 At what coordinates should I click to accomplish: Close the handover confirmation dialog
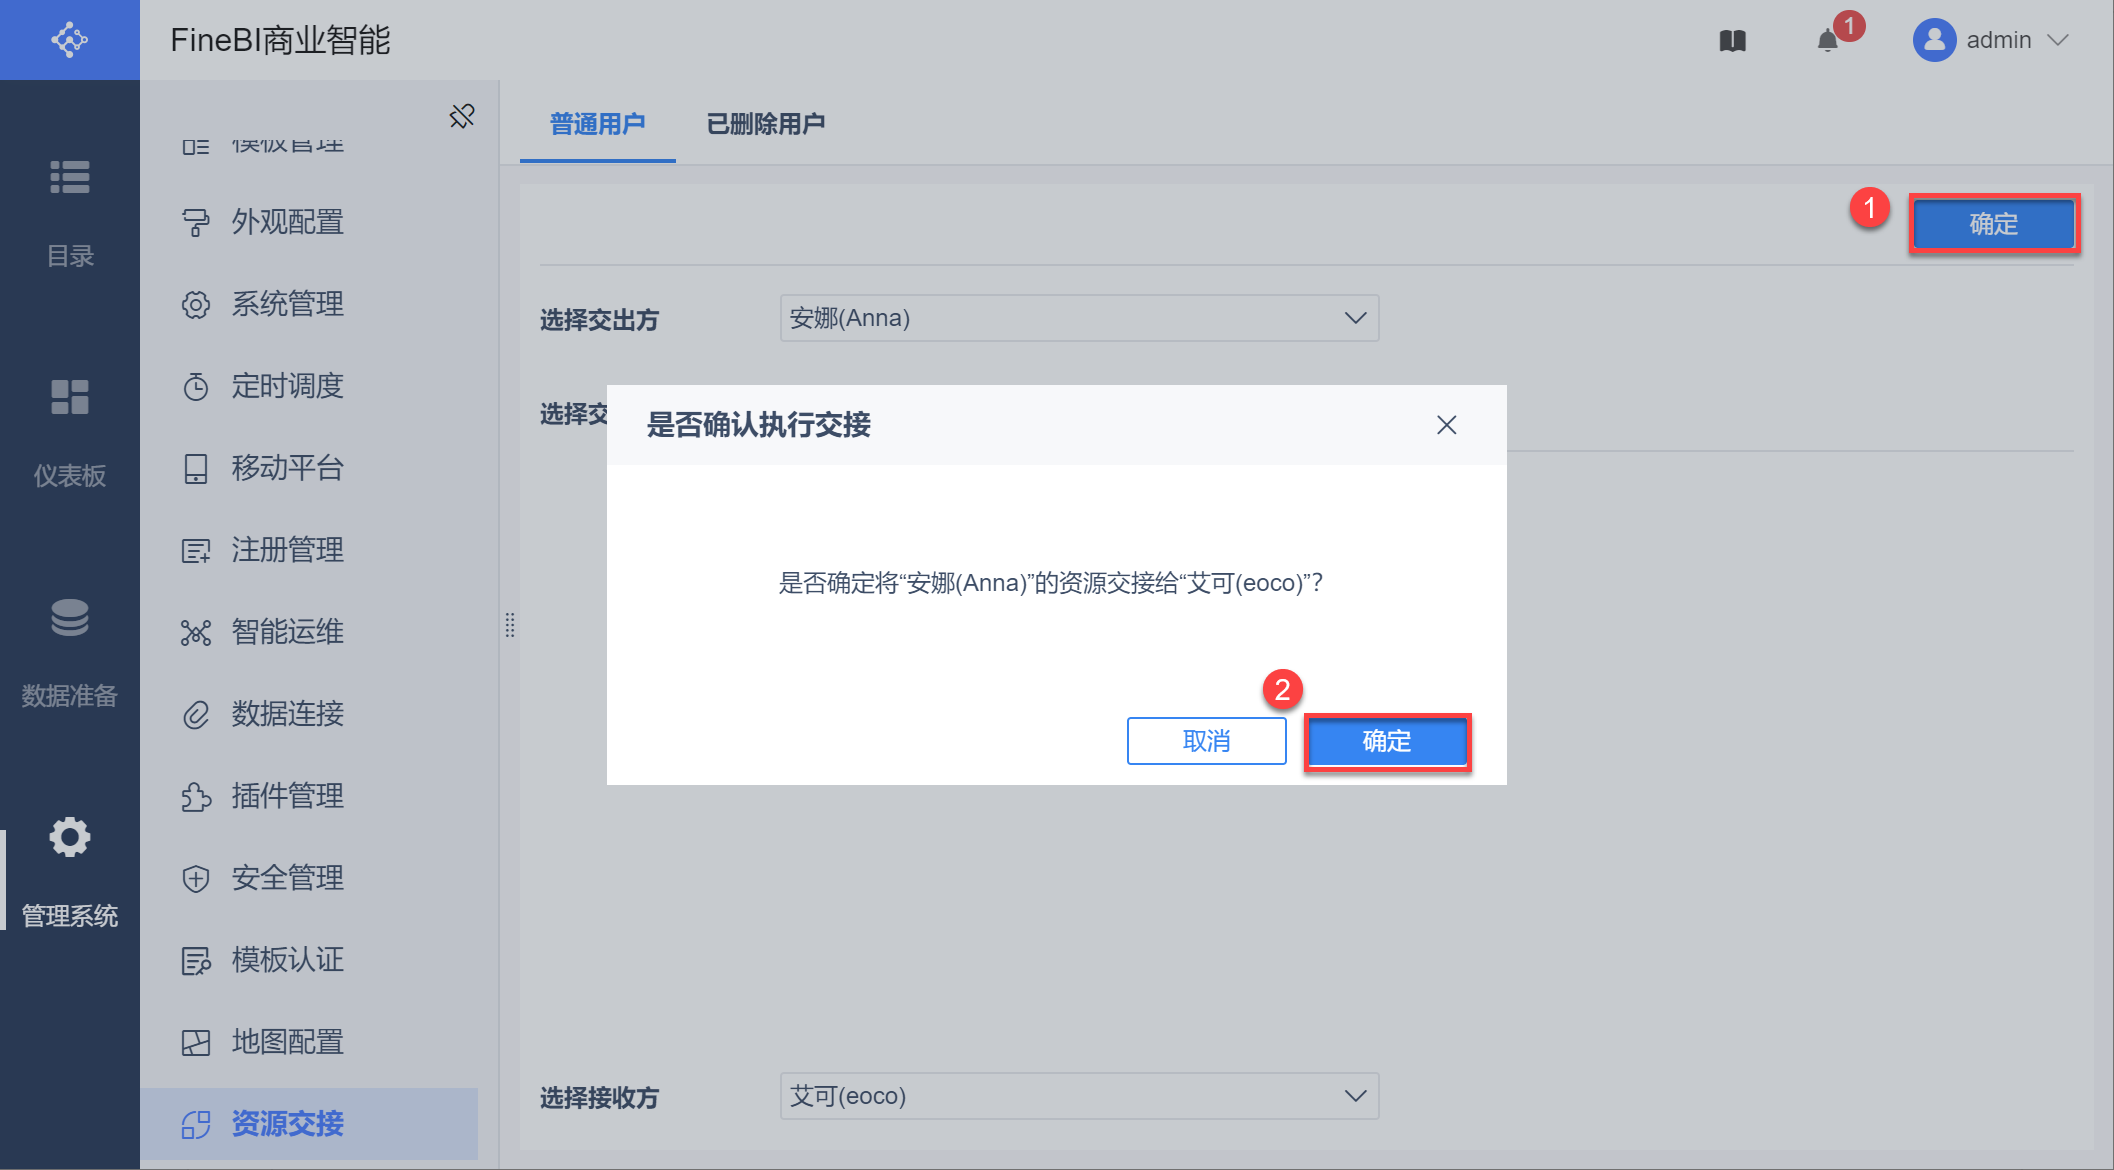[1446, 425]
